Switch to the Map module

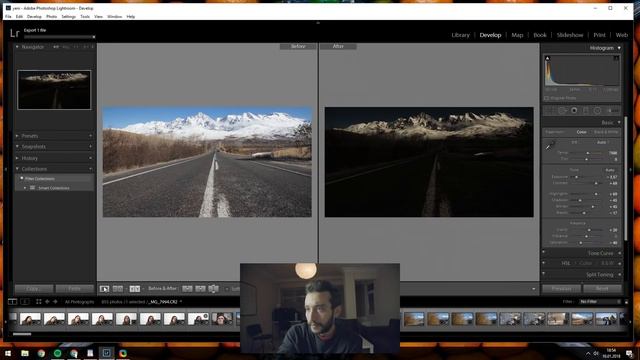(x=517, y=35)
